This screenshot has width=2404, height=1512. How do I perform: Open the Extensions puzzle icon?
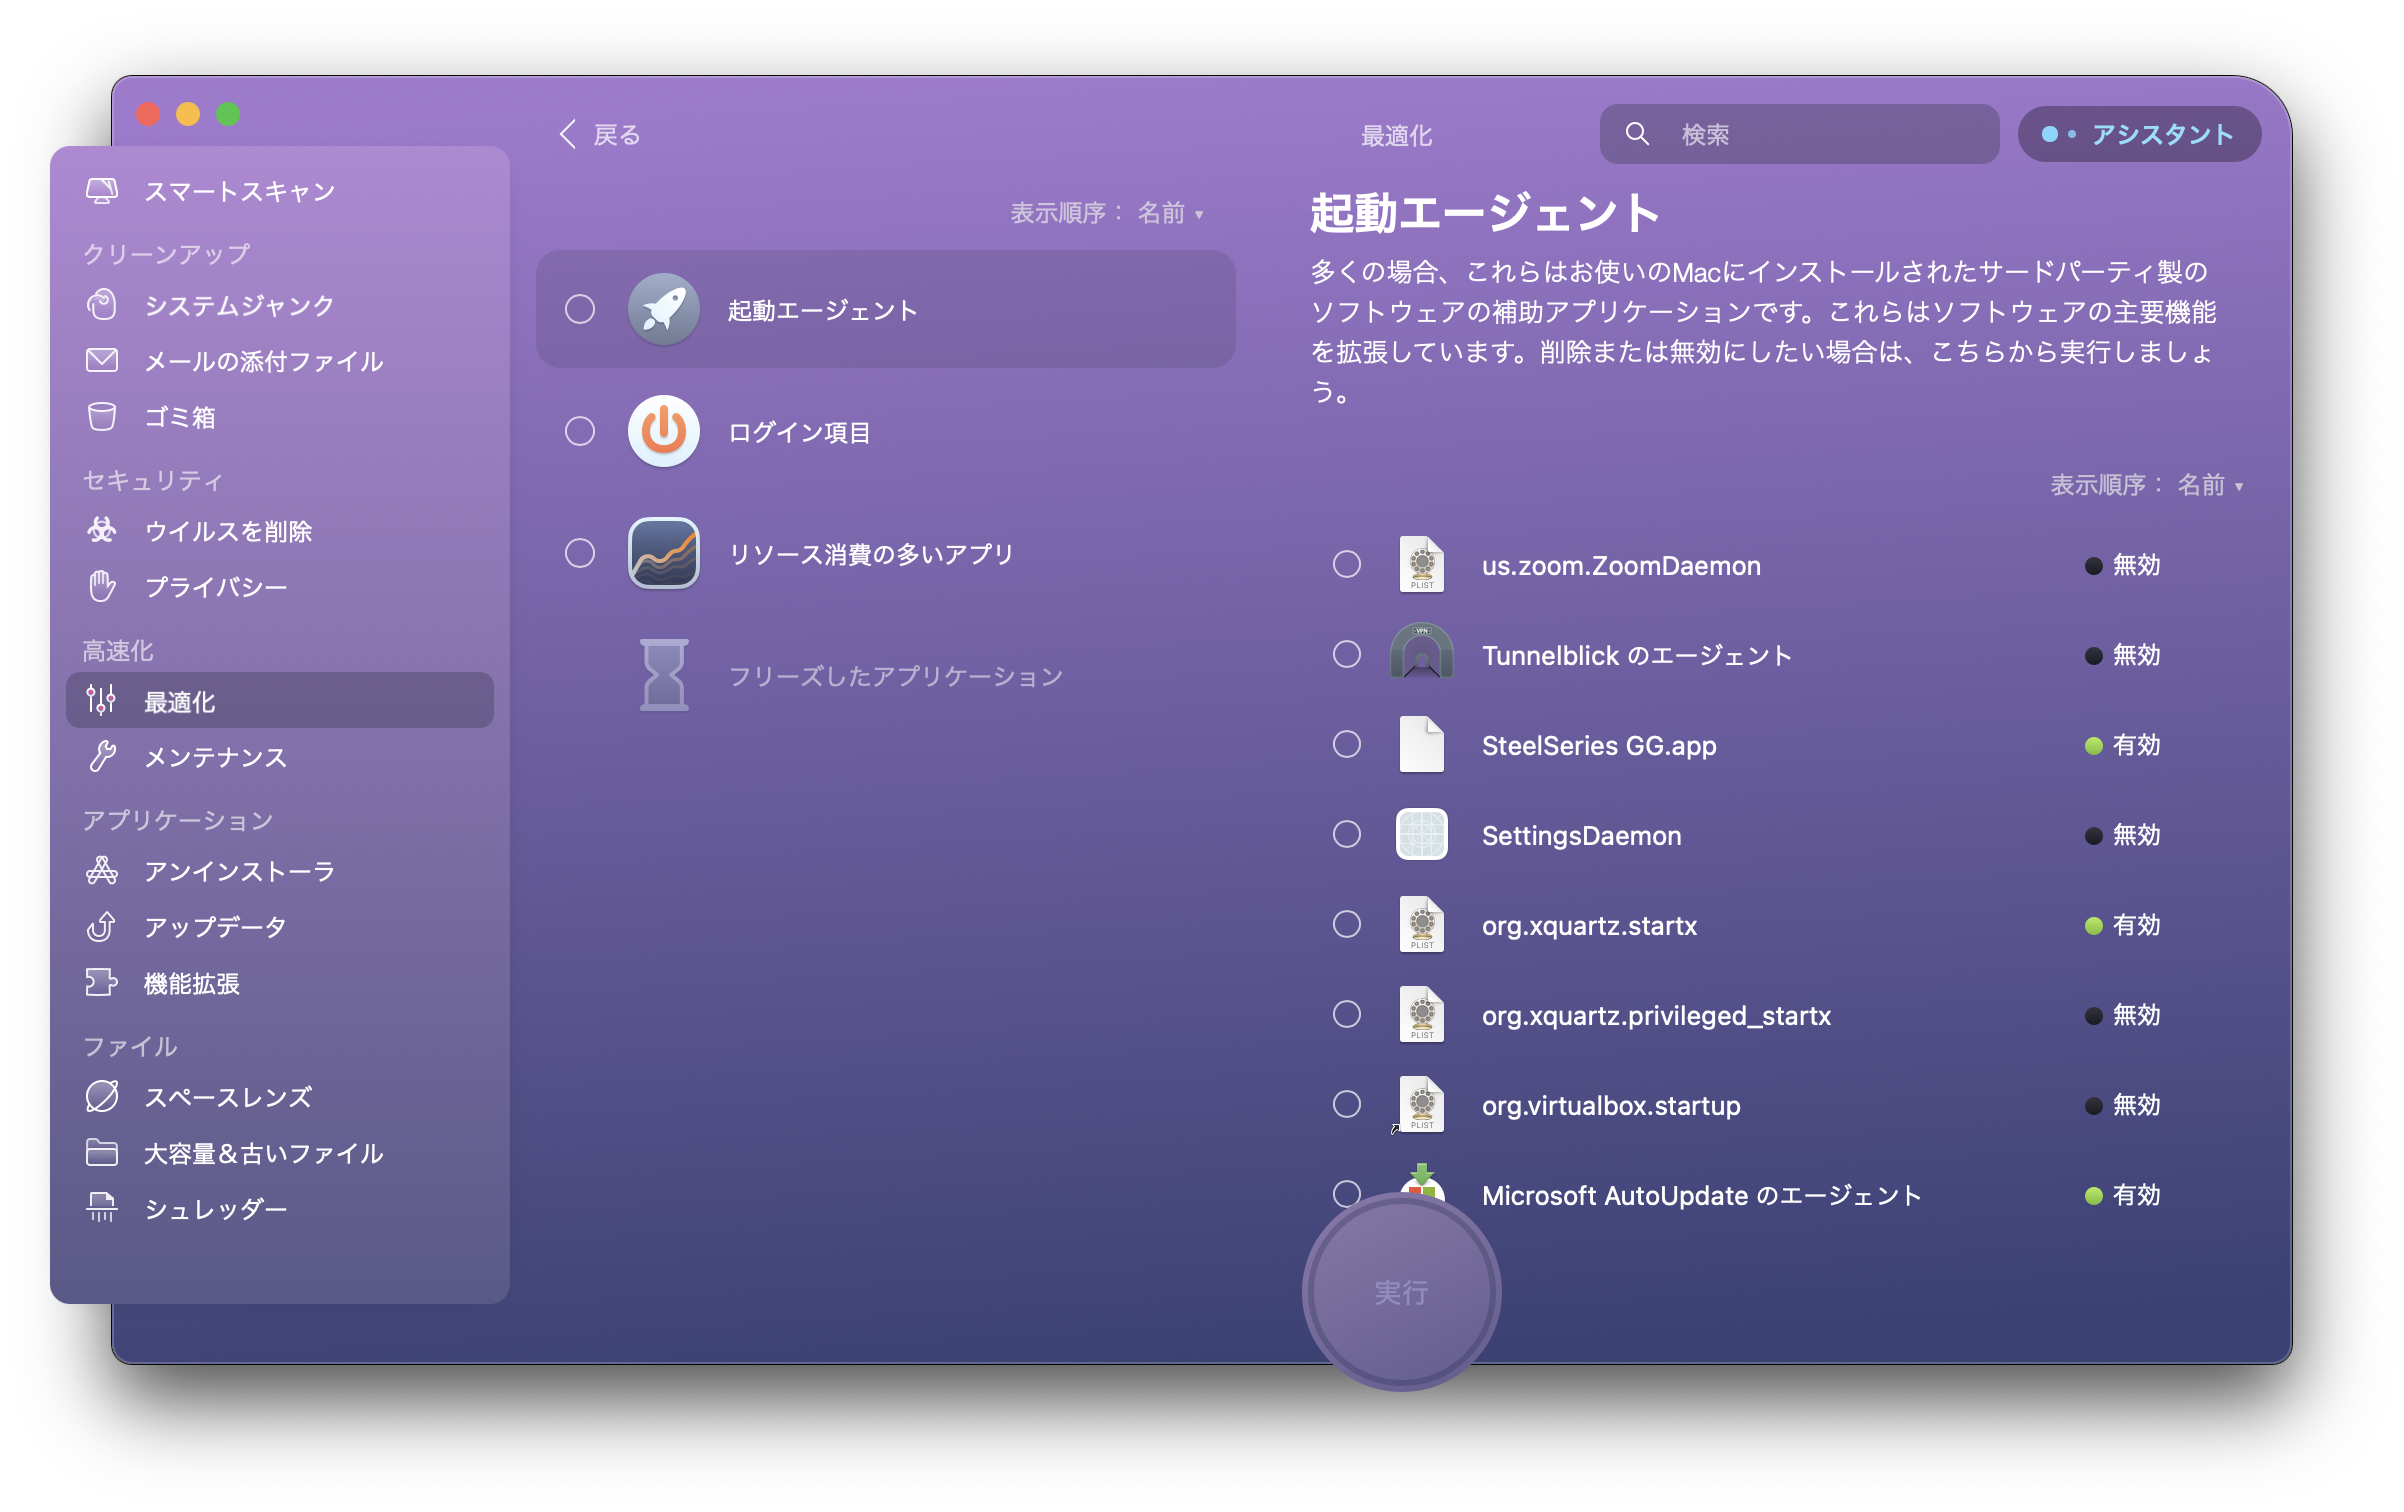point(102,983)
